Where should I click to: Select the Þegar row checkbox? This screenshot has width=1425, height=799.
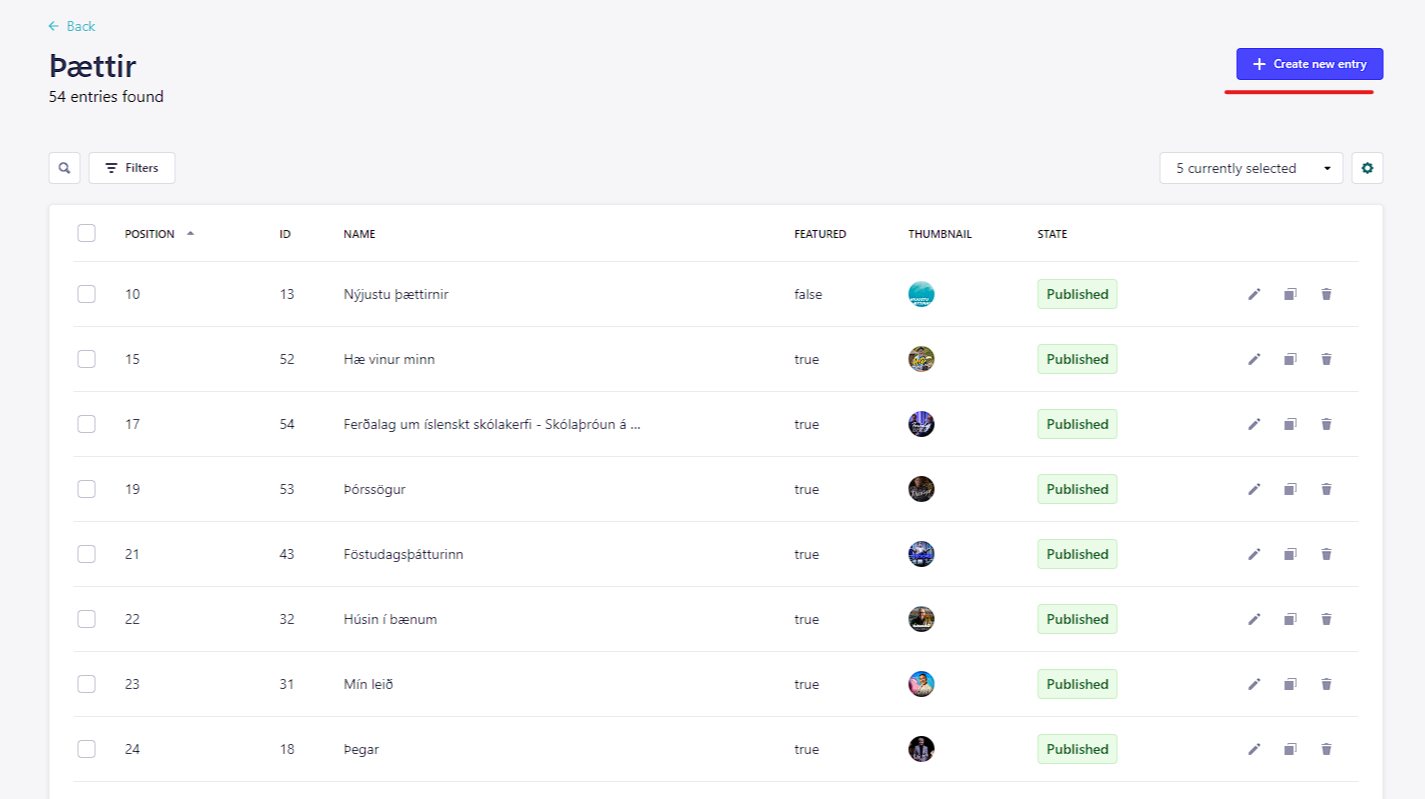pos(87,749)
